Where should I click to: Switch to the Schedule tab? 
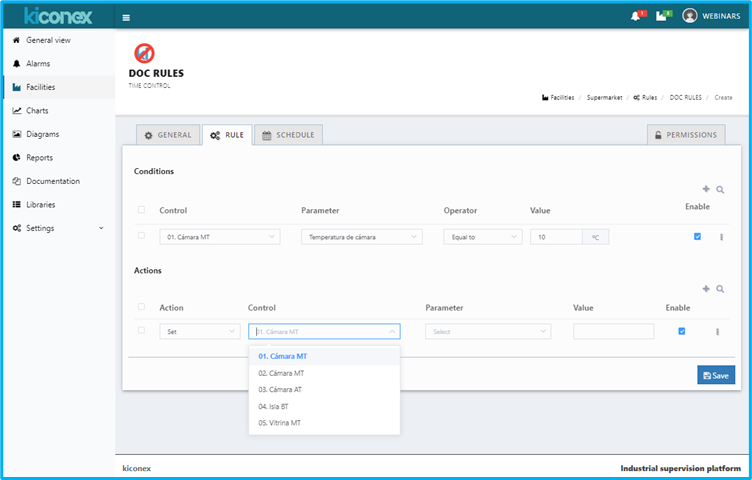click(x=288, y=135)
